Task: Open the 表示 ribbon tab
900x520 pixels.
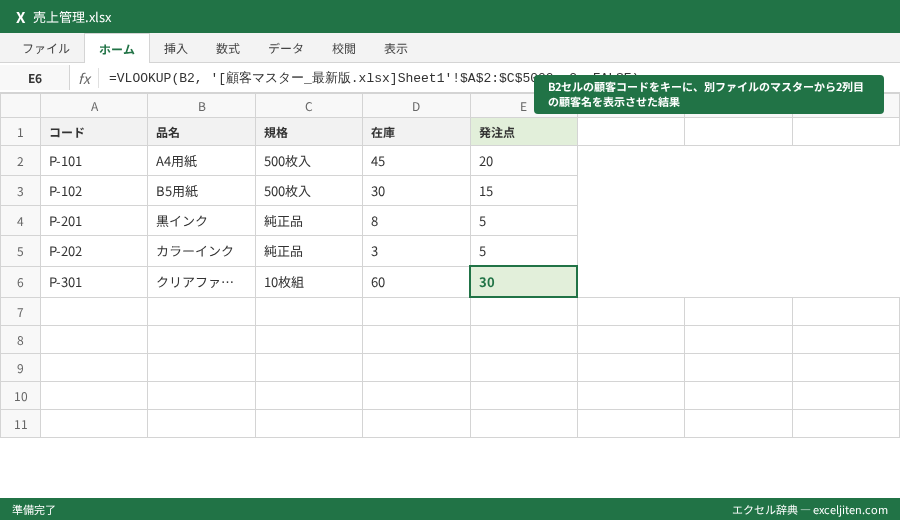Action: (x=396, y=49)
